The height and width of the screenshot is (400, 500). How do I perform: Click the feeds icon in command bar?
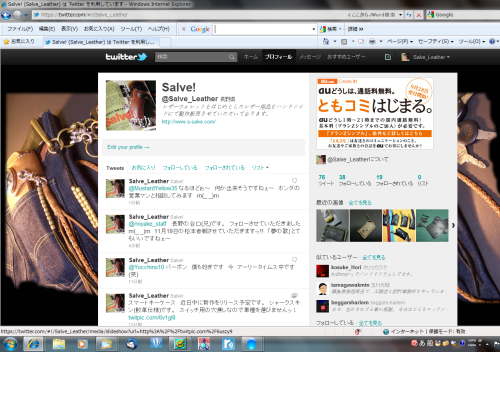[x=344, y=42]
